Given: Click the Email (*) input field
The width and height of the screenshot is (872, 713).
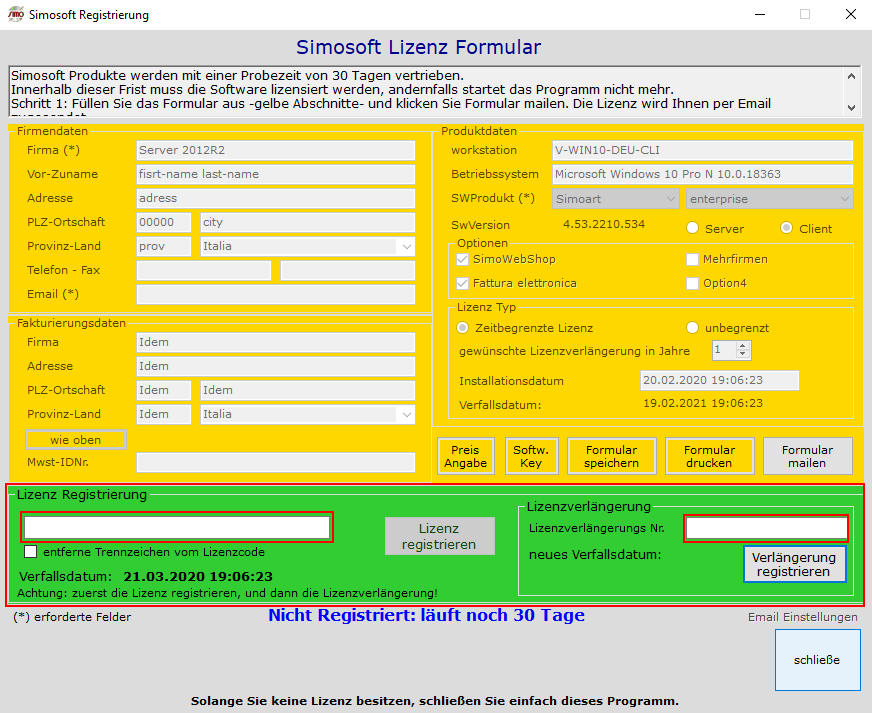Looking at the screenshot, I should point(275,294).
